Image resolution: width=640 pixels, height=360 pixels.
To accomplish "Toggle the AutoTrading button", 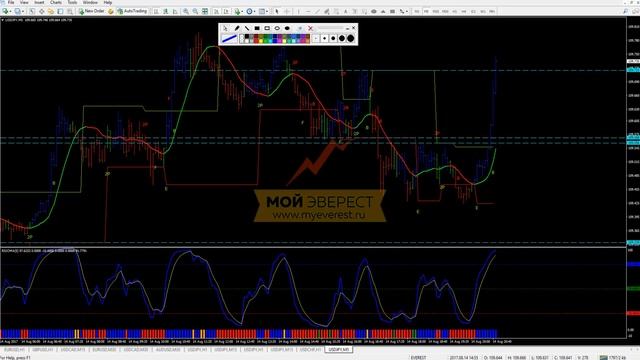I will click(132, 11).
